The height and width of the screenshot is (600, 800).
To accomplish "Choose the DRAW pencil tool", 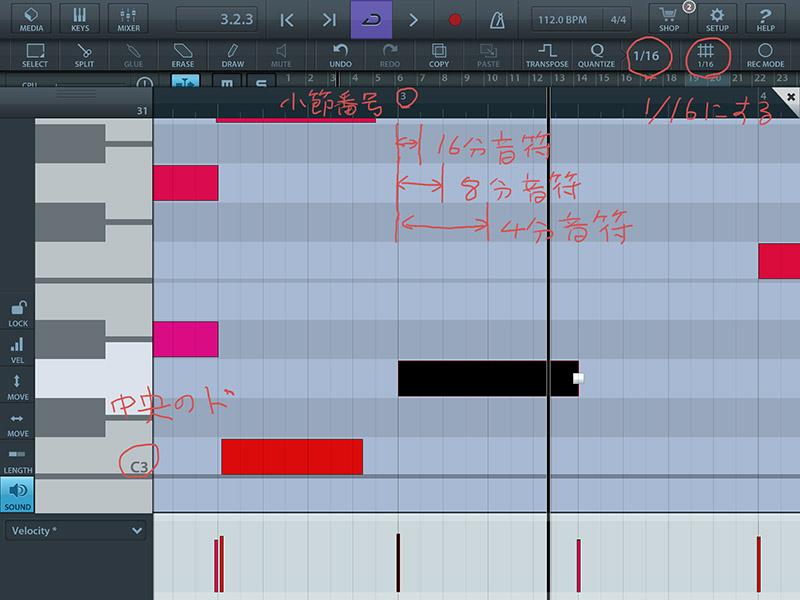I will click(233, 55).
